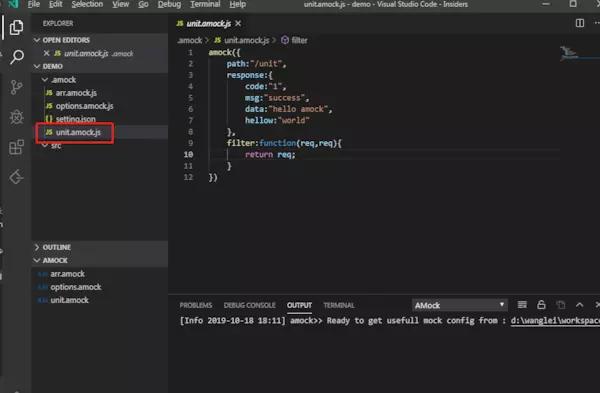Maximize the panel with up chevron
Image resolution: width=600 pixels, height=393 pixels.
point(579,305)
